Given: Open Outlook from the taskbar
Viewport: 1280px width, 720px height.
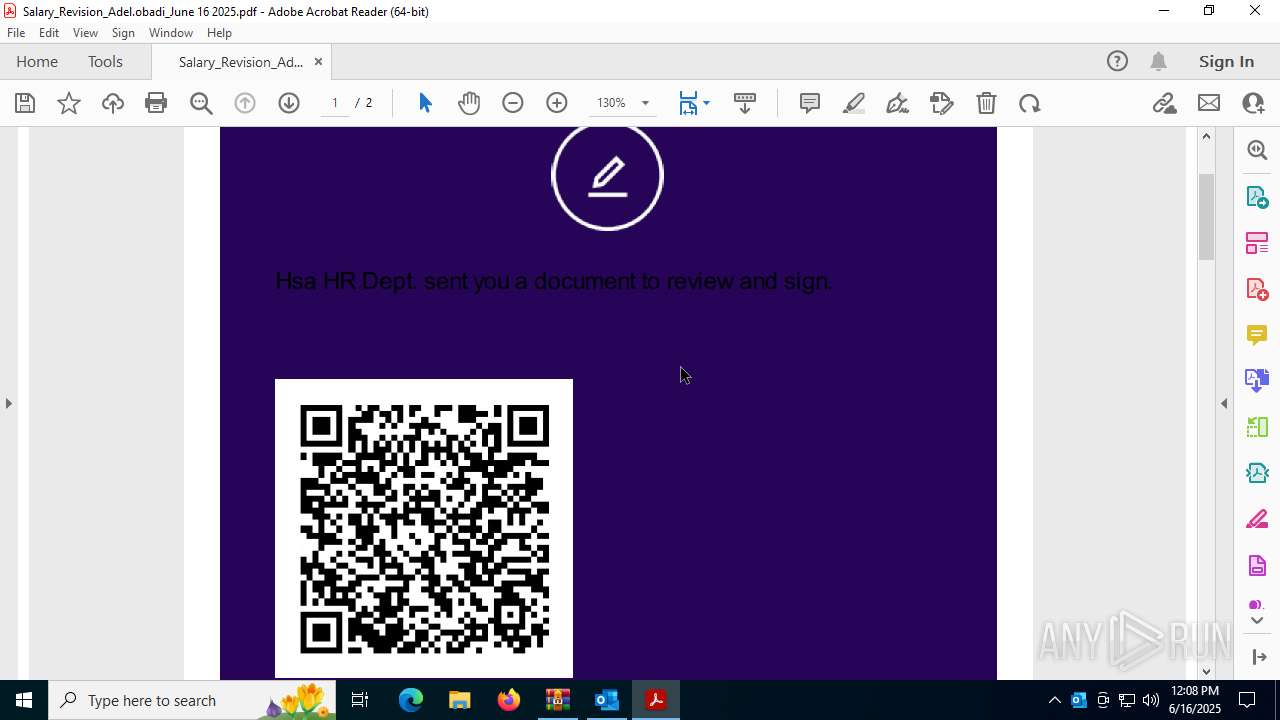Looking at the screenshot, I should [606, 700].
